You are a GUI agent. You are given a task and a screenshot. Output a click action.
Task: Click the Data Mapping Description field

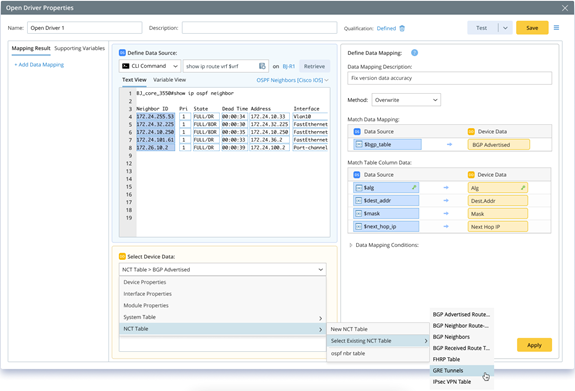coord(449,78)
